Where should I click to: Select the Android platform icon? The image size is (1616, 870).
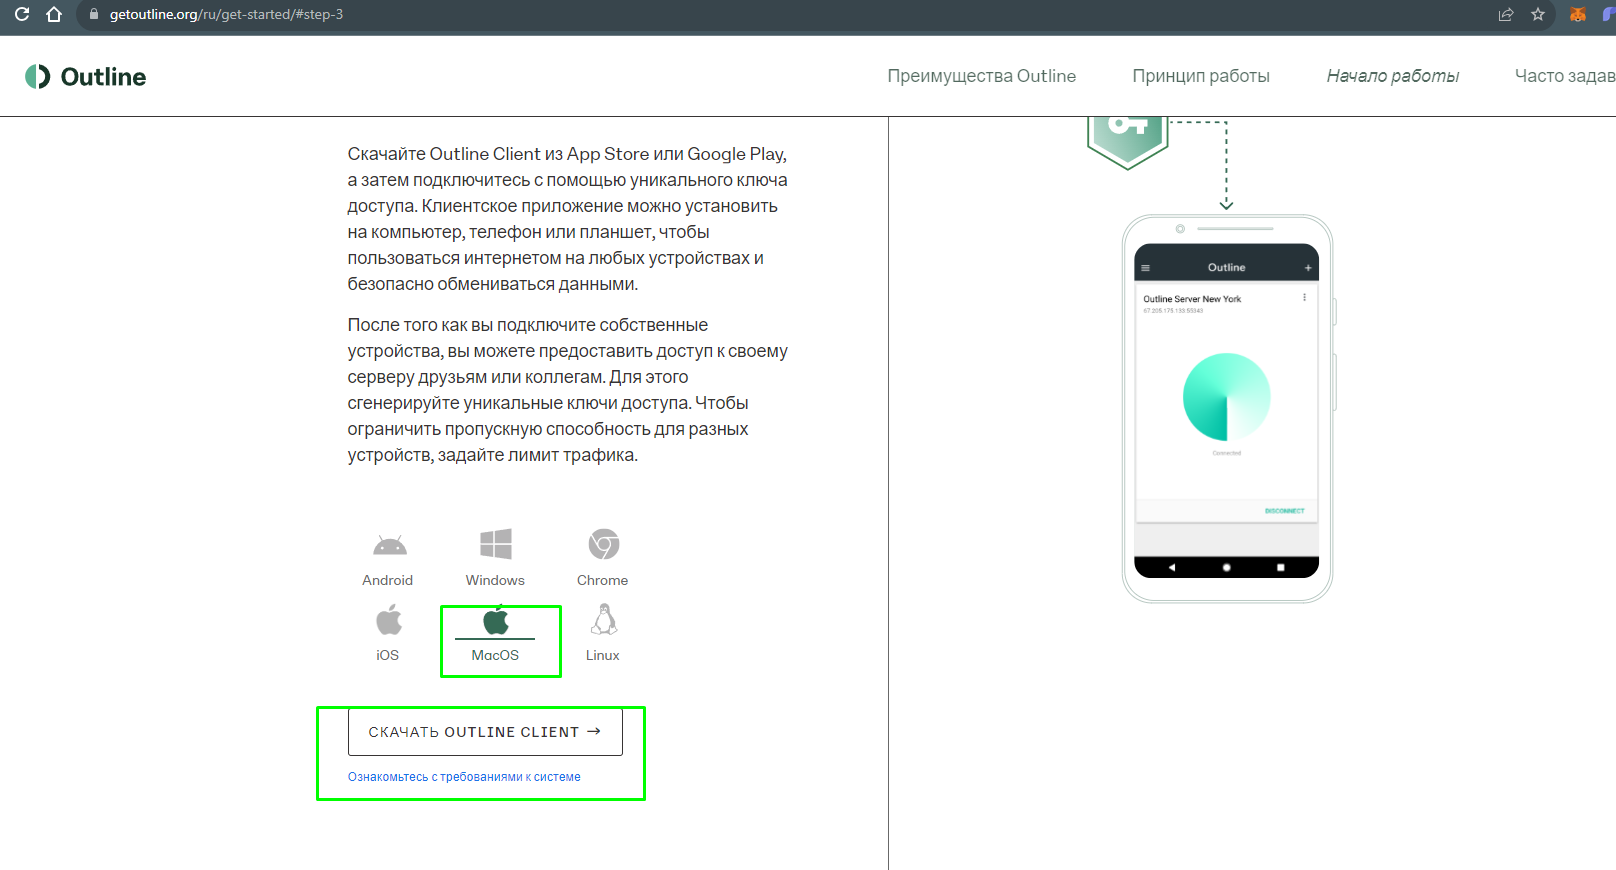click(389, 546)
